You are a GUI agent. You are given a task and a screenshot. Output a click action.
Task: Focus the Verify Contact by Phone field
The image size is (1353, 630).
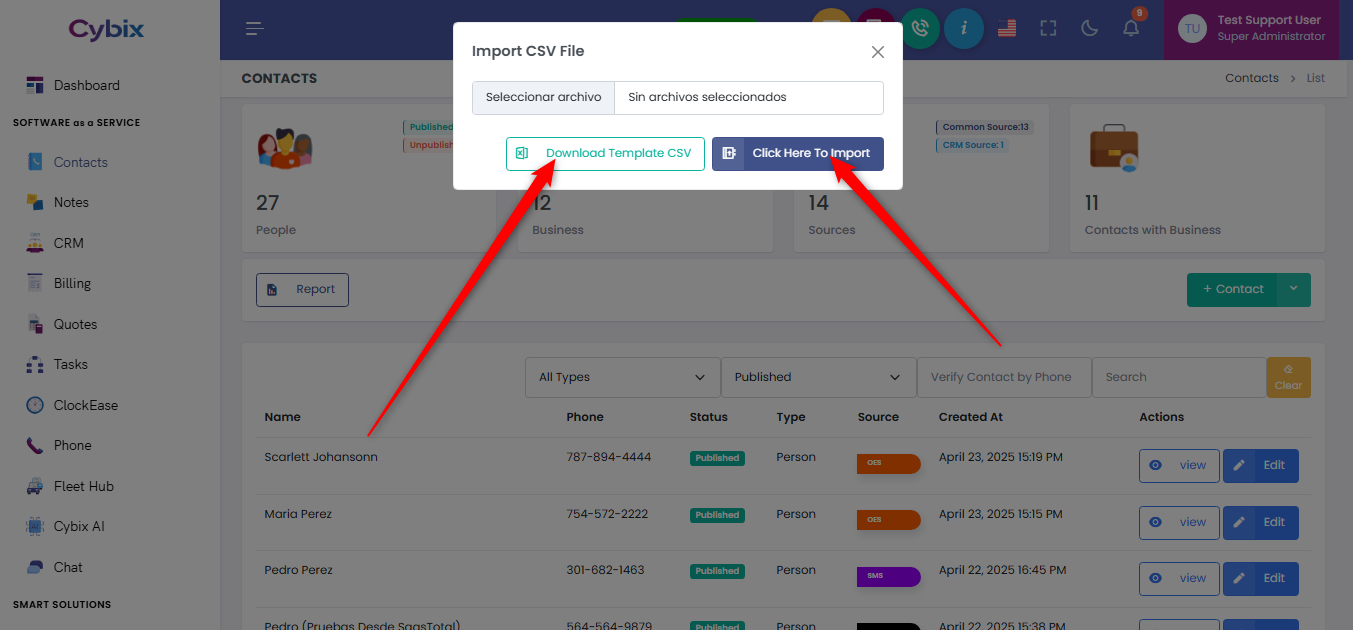point(1004,377)
